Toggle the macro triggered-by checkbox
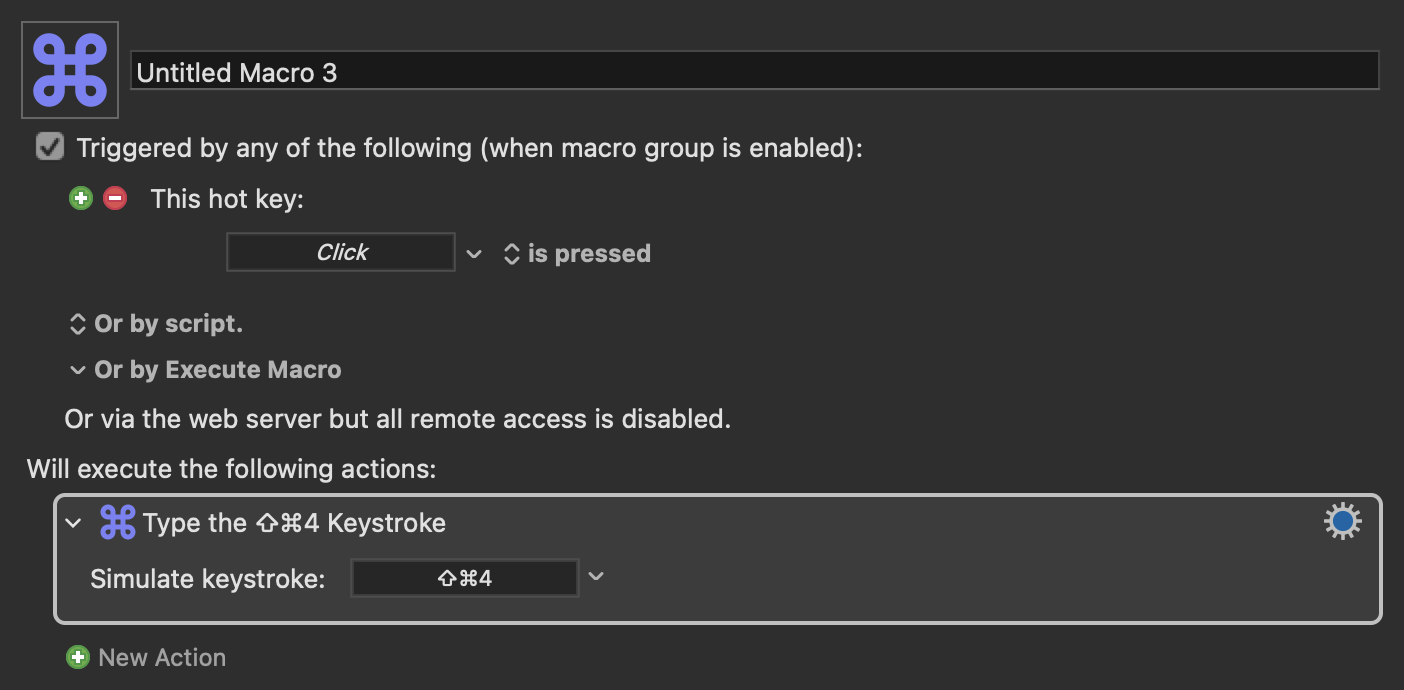 tap(49, 147)
